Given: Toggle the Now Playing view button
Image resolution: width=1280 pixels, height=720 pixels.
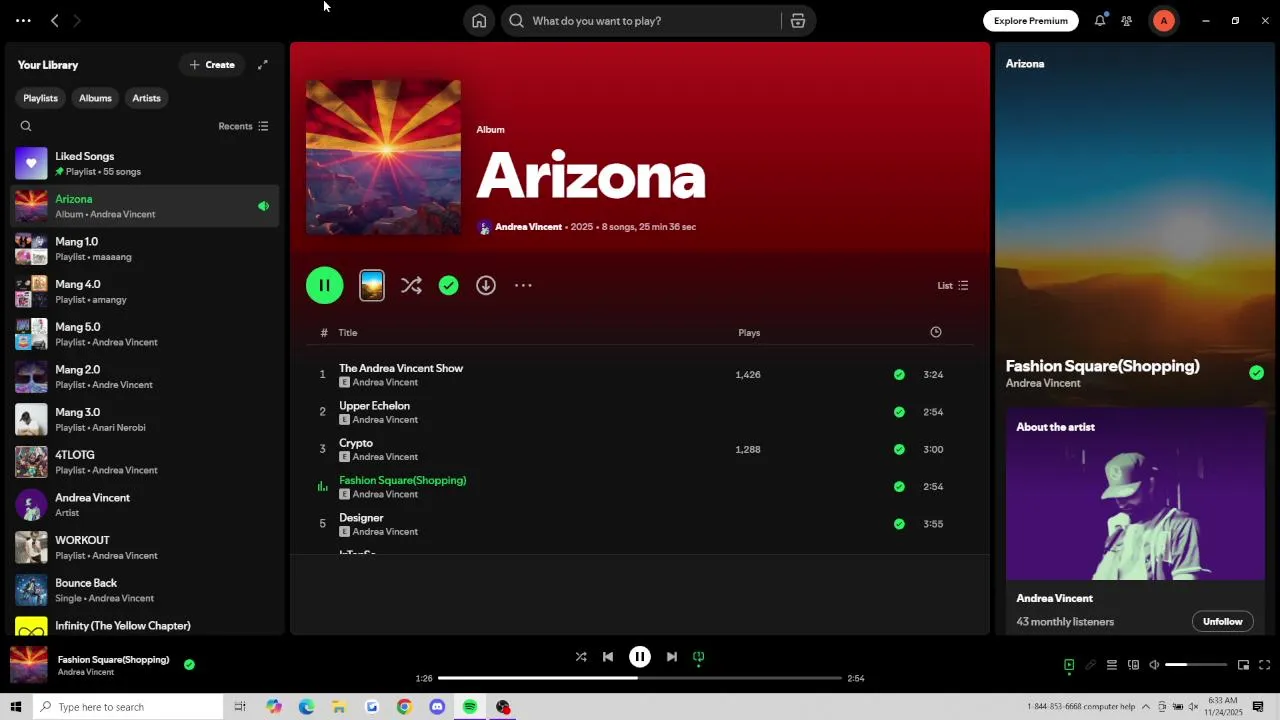Looking at the screenshot, I should coord(1069,665).
